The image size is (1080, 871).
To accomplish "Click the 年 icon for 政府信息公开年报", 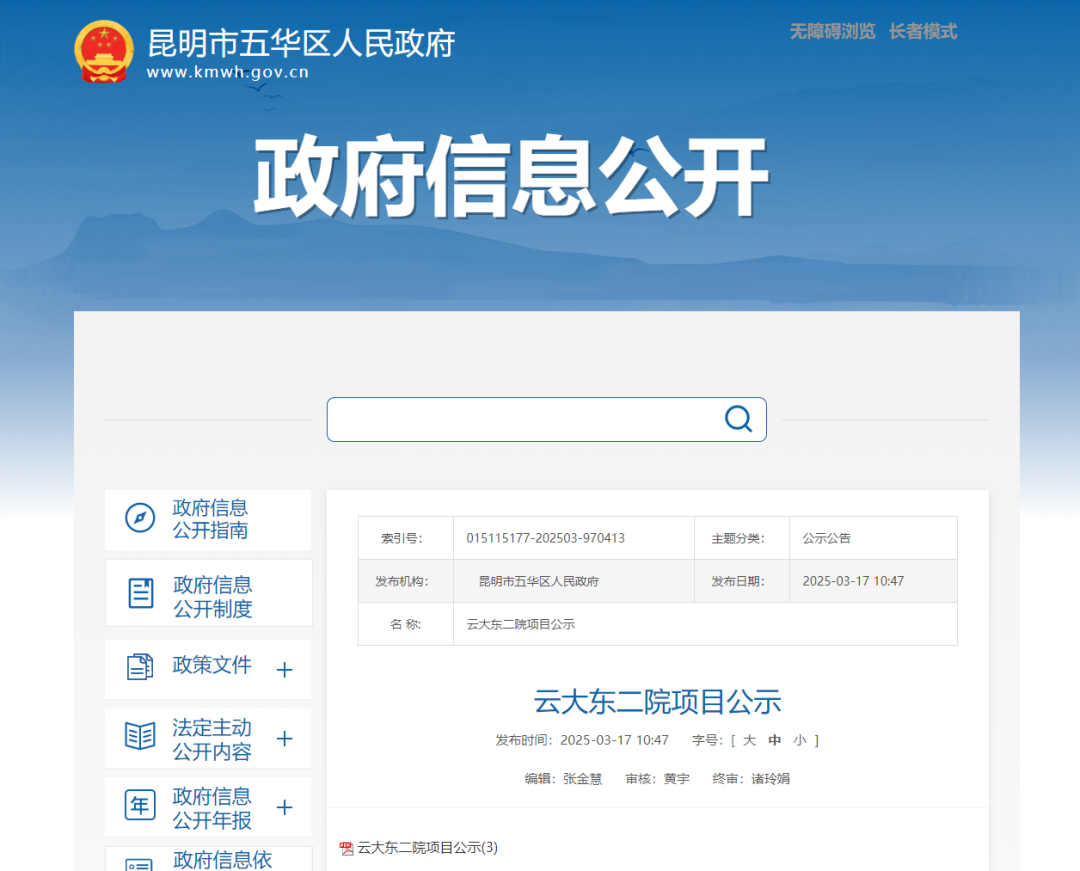I will click(140, 806).
